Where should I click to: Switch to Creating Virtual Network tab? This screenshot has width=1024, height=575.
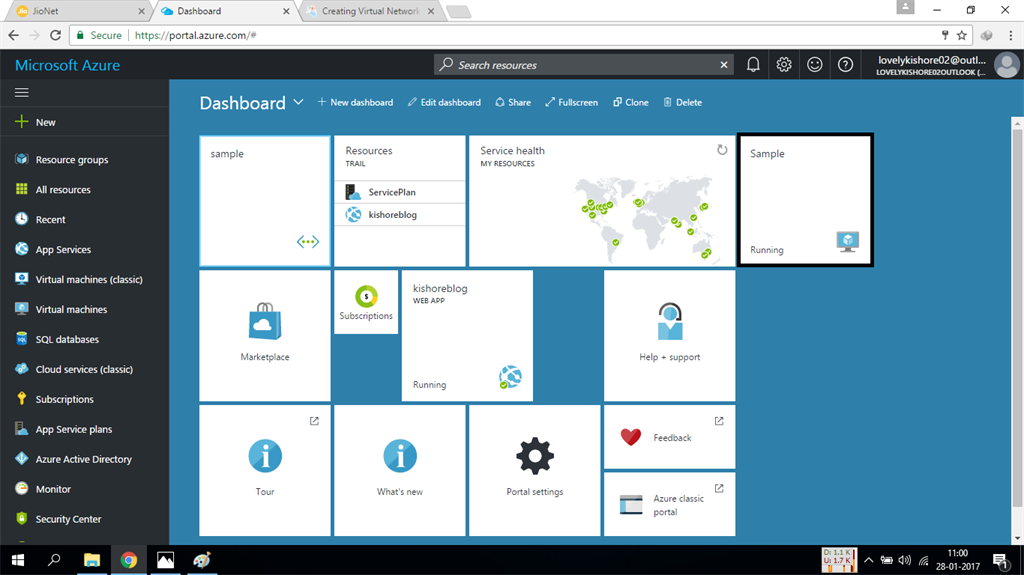coord(370,11)
